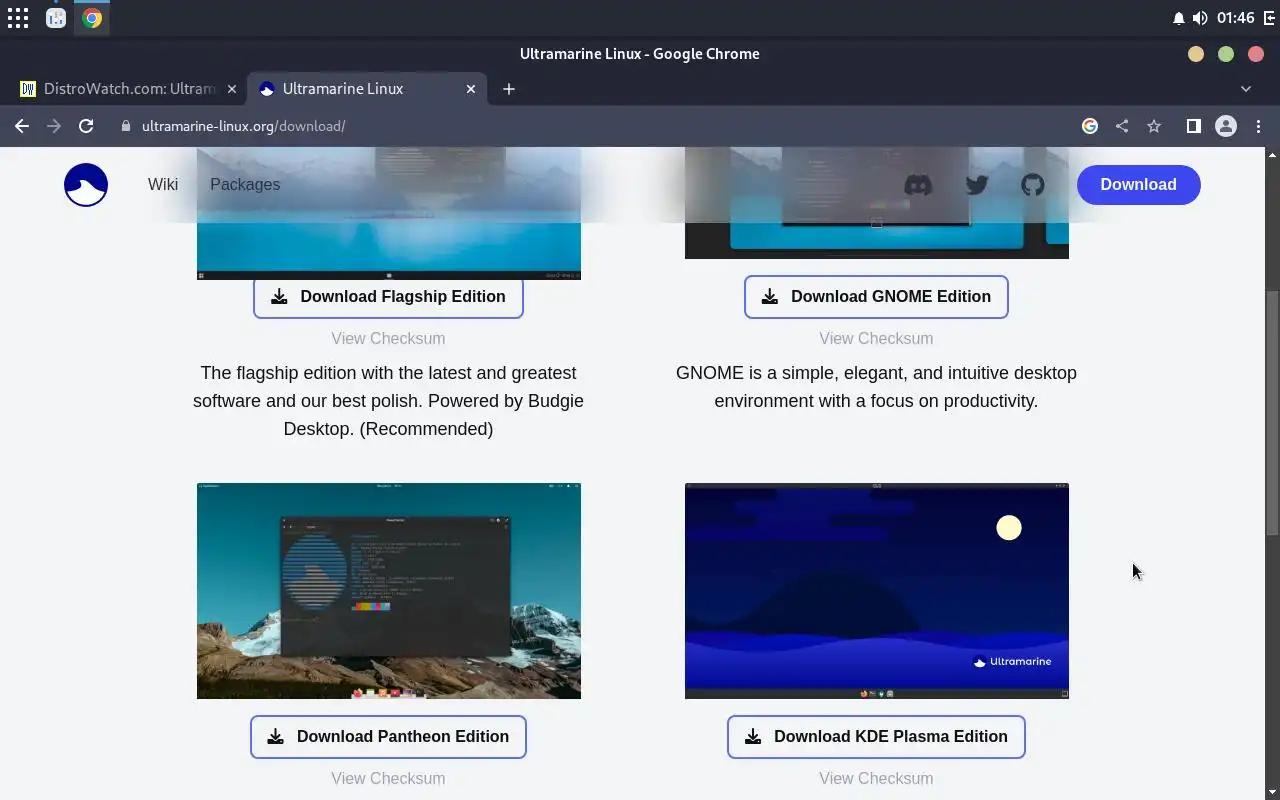Toggle the Chrome side panel
The image size is (1280, 800).
tap(1193, 126)
